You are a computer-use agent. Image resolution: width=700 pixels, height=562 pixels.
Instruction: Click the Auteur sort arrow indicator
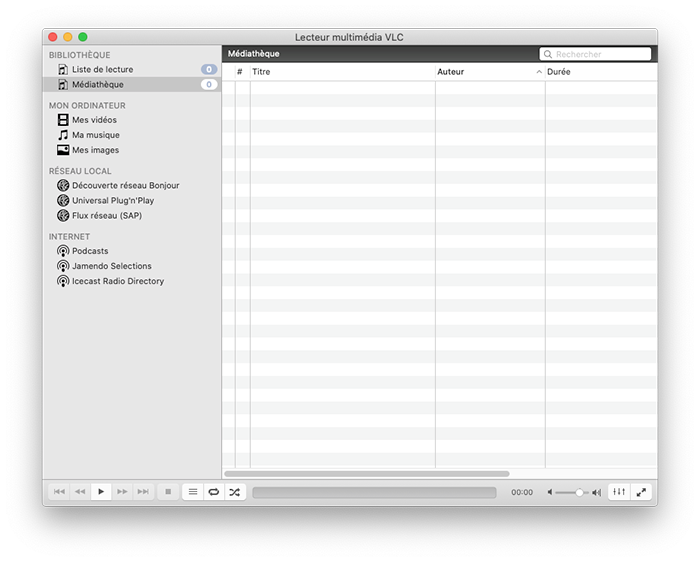click(539, 72)
